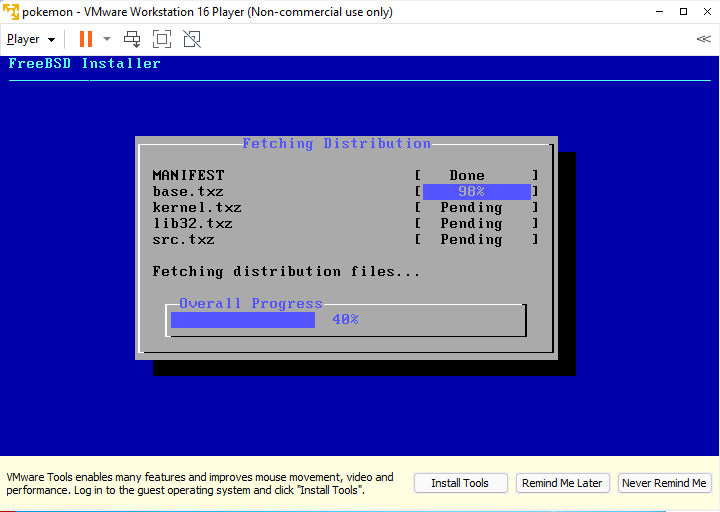Minimize the VMware Player window
Viewport: 720px width, 512px height.
point(660,11)
